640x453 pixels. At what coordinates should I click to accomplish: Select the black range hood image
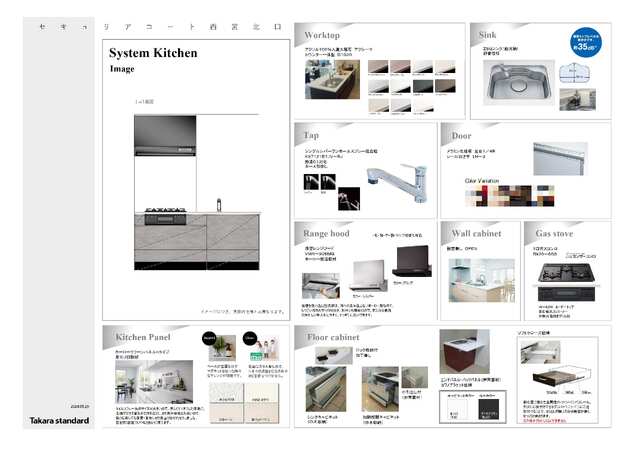tap(410, 262)
